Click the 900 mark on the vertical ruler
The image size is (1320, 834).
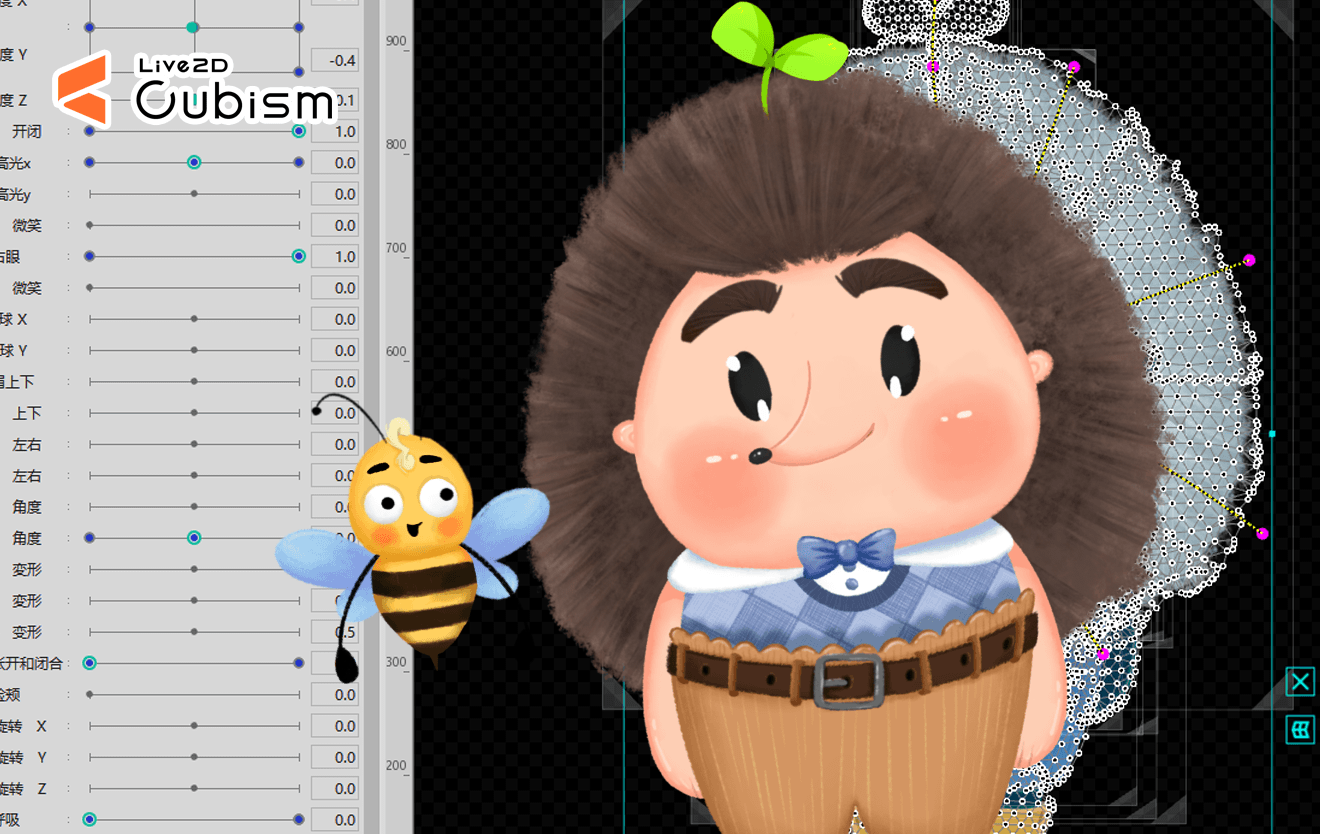pyautogui.click(x=396, y=41)
